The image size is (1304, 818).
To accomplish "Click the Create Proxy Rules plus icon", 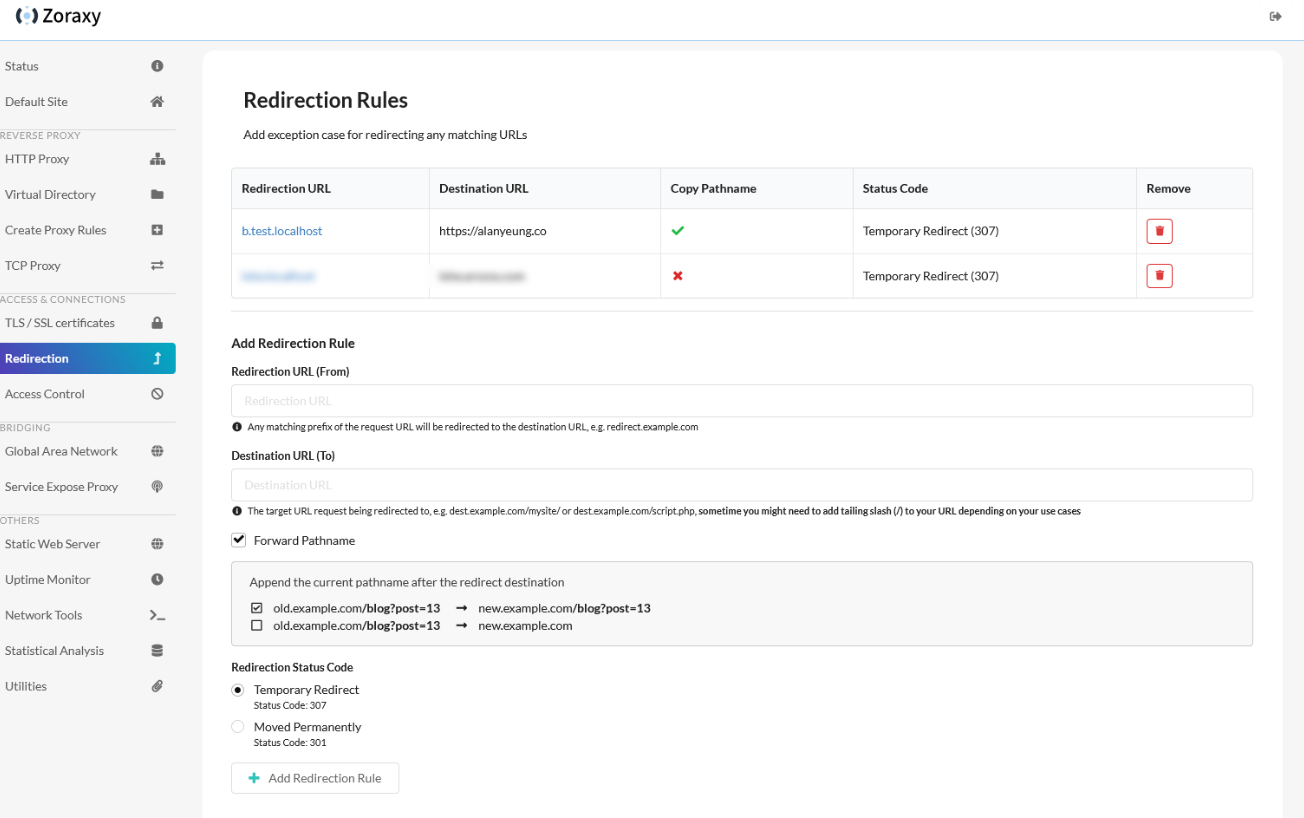I will tap(157, 230).
